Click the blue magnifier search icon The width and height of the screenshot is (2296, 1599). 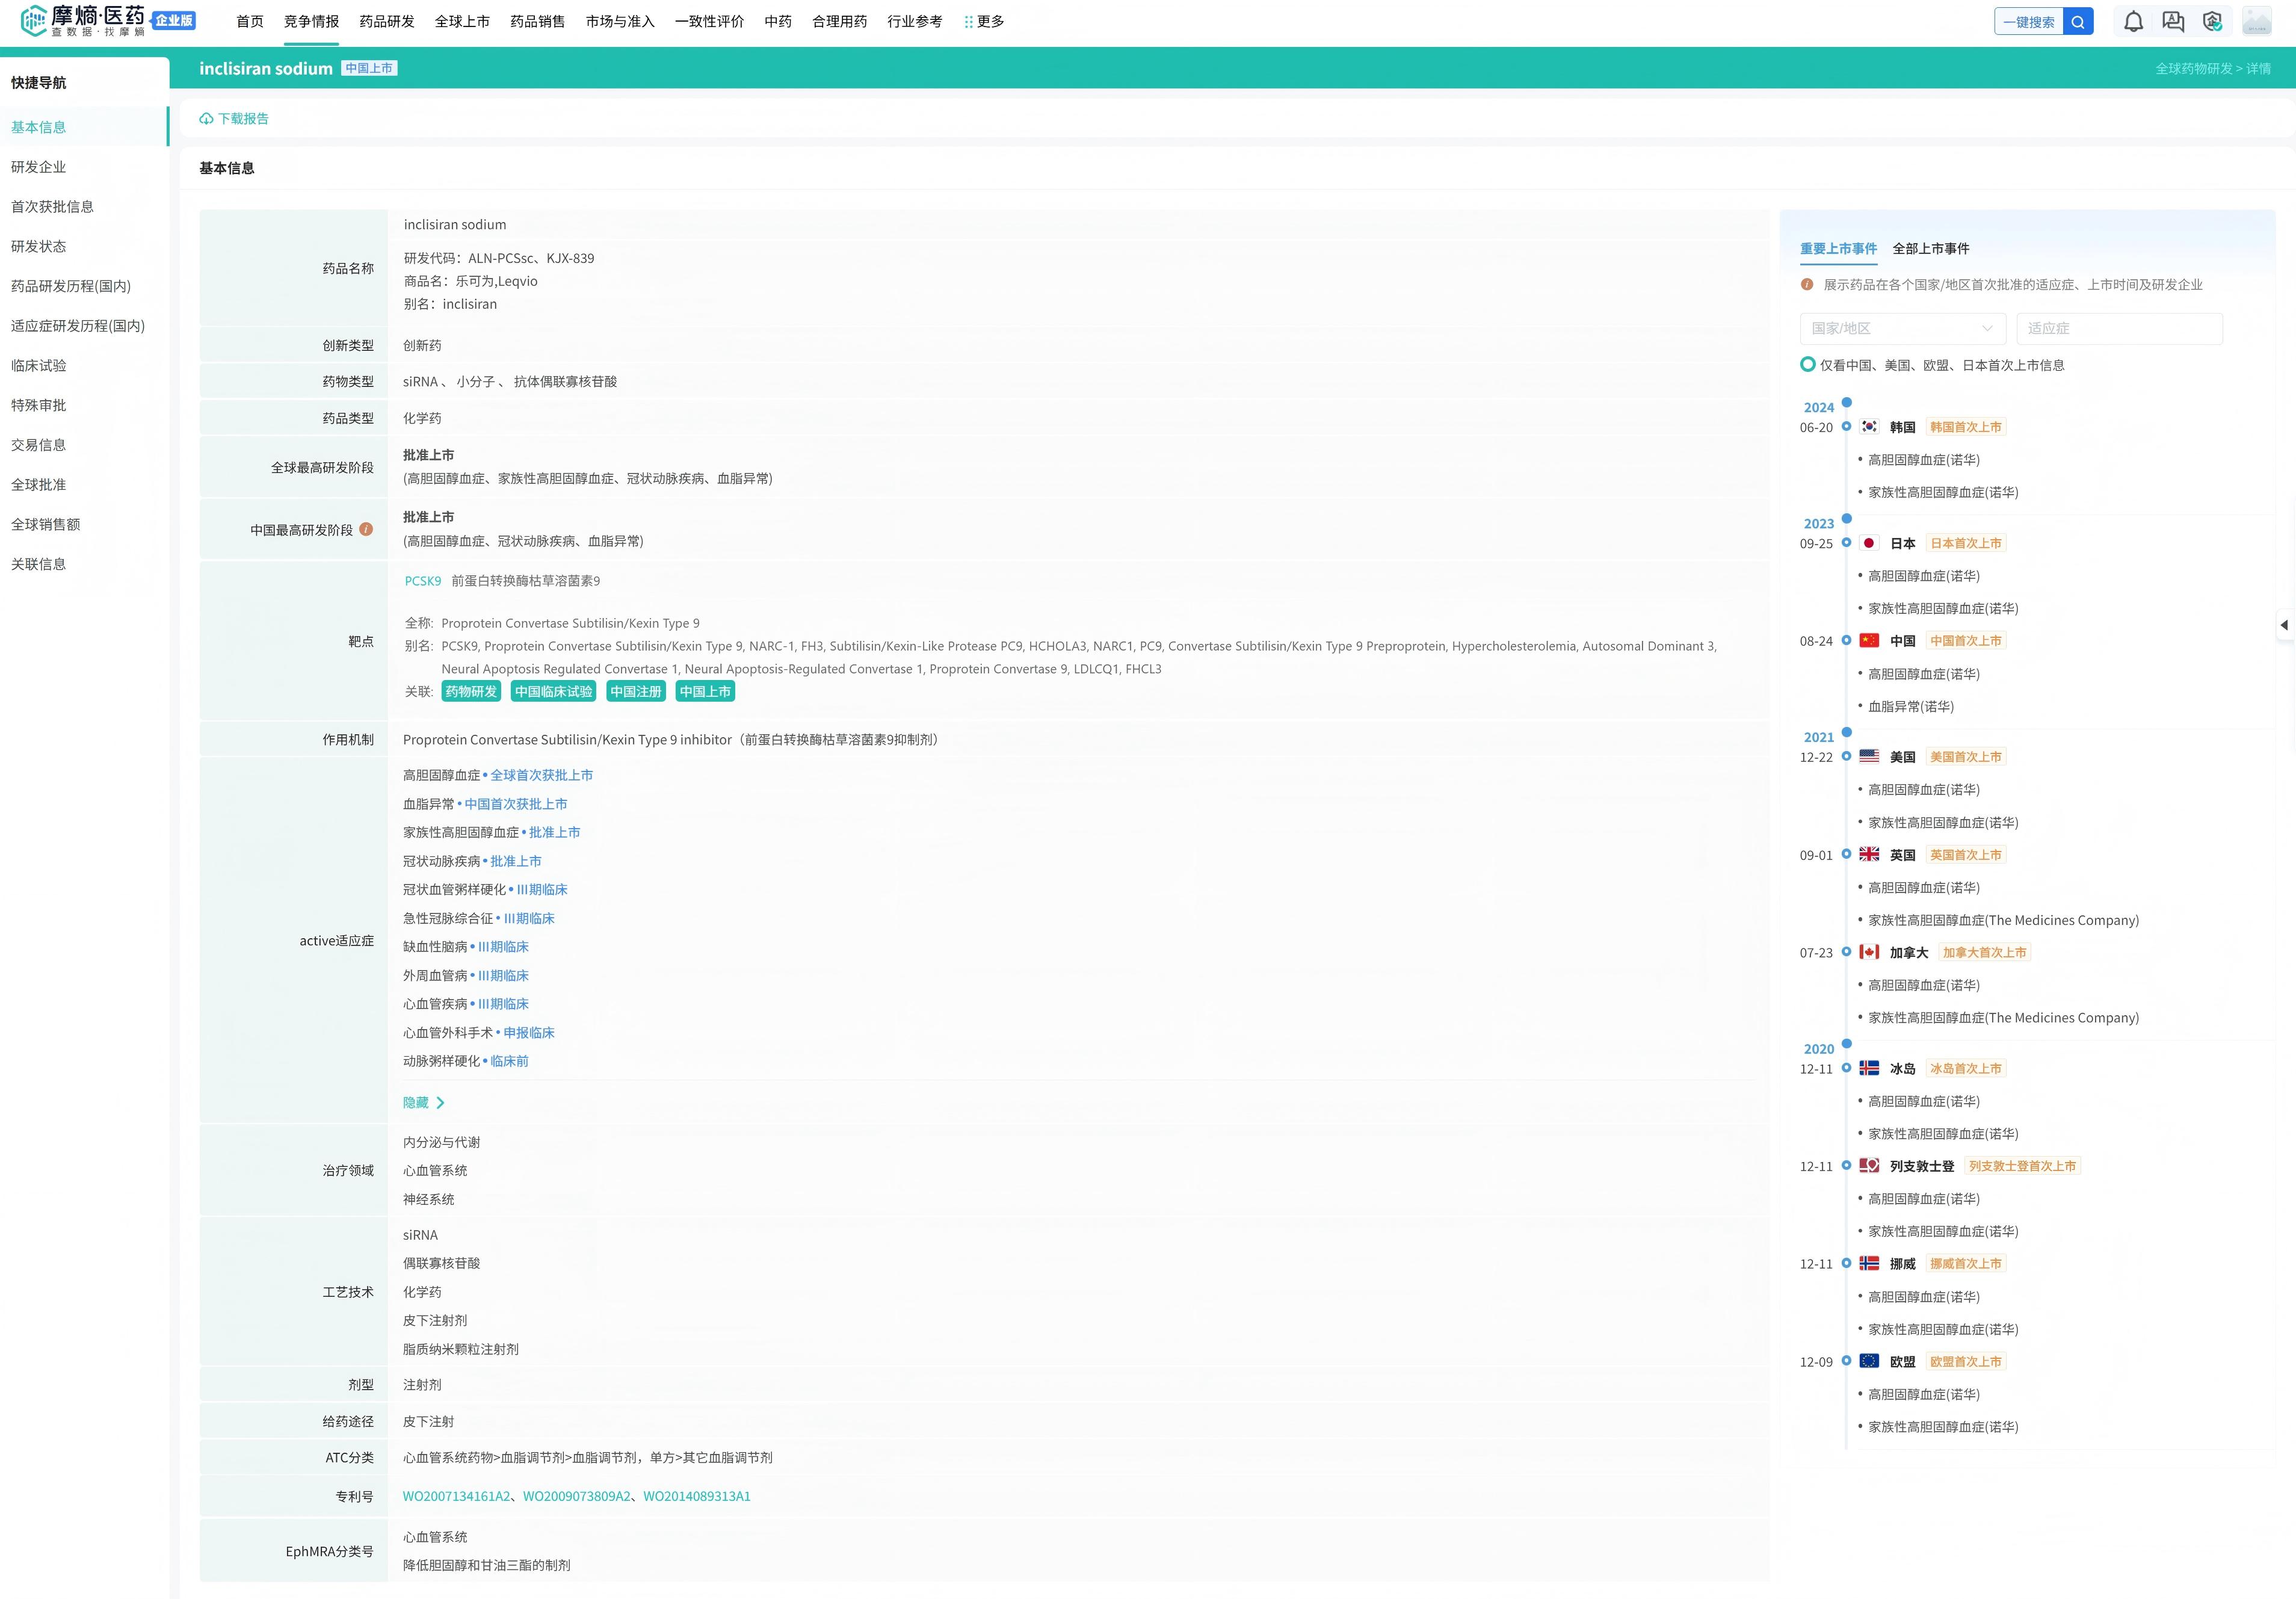pyautogui.click(x=2078, y=22)
